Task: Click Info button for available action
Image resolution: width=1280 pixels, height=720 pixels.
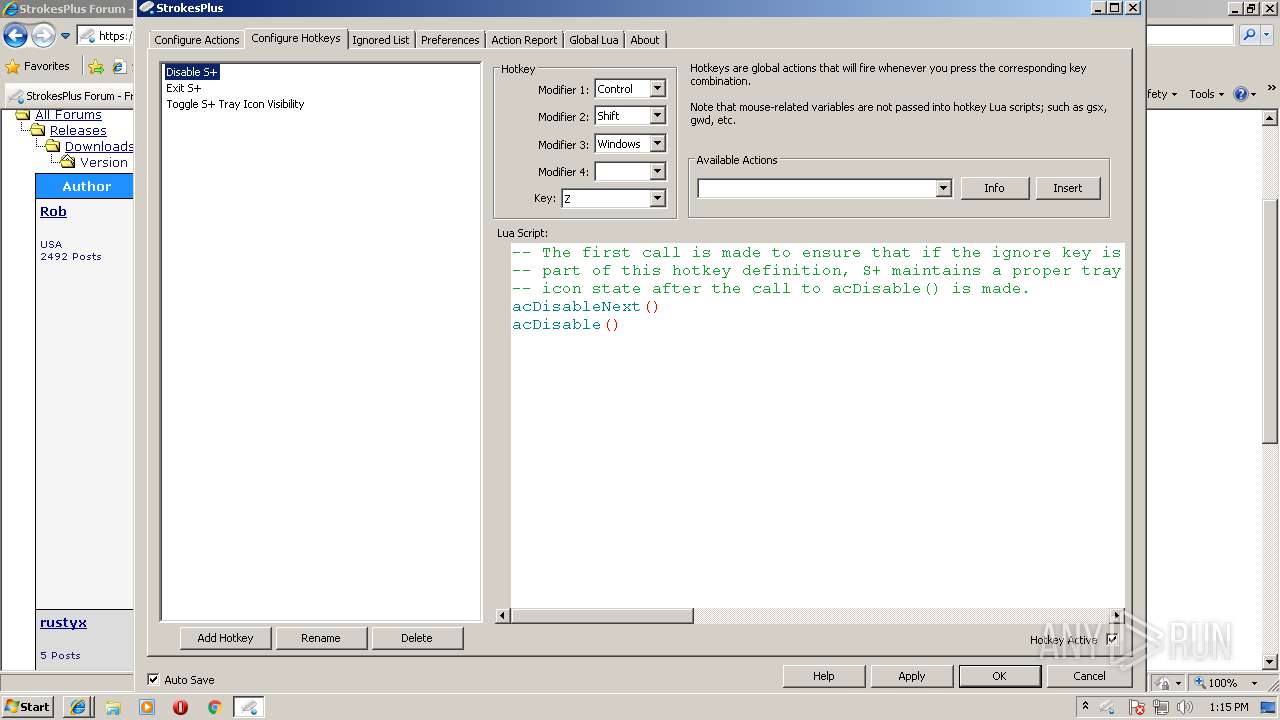Action: [x=994, y=188]
